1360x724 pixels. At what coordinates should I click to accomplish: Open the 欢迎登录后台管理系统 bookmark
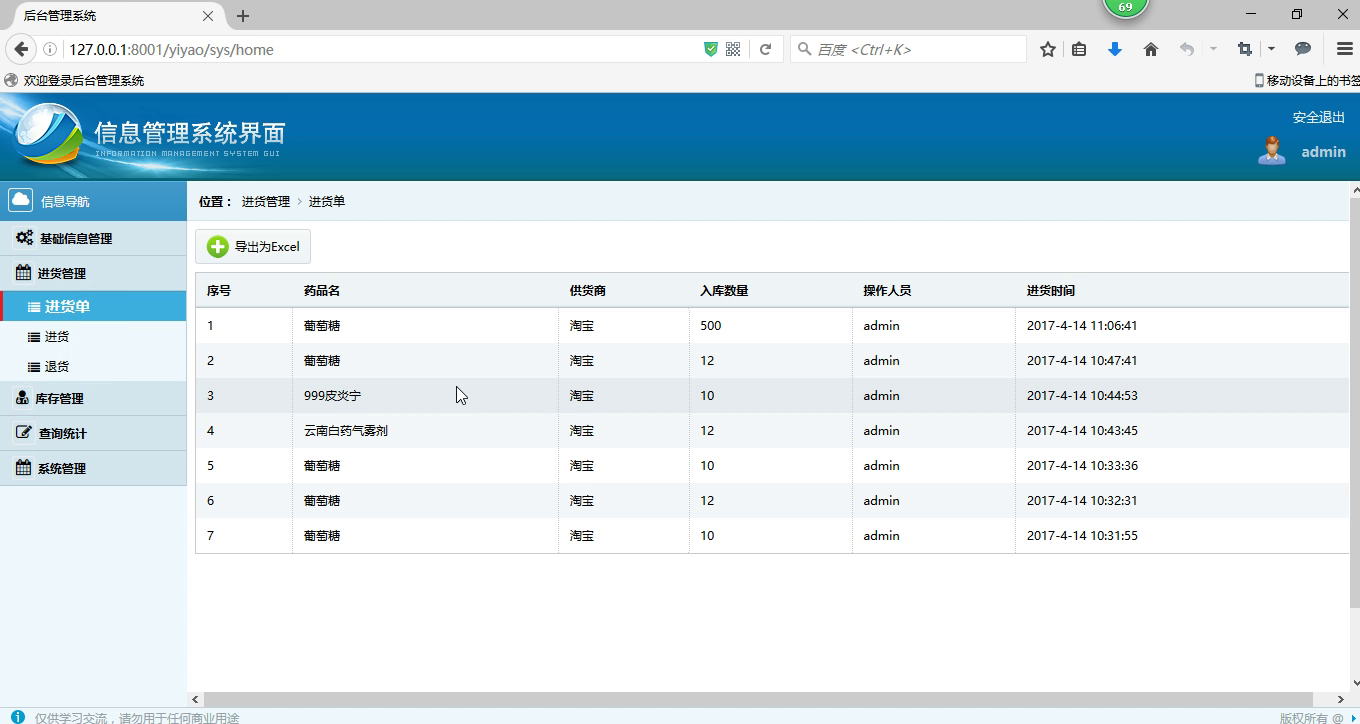pyautogui.click(x=74, y=80)
